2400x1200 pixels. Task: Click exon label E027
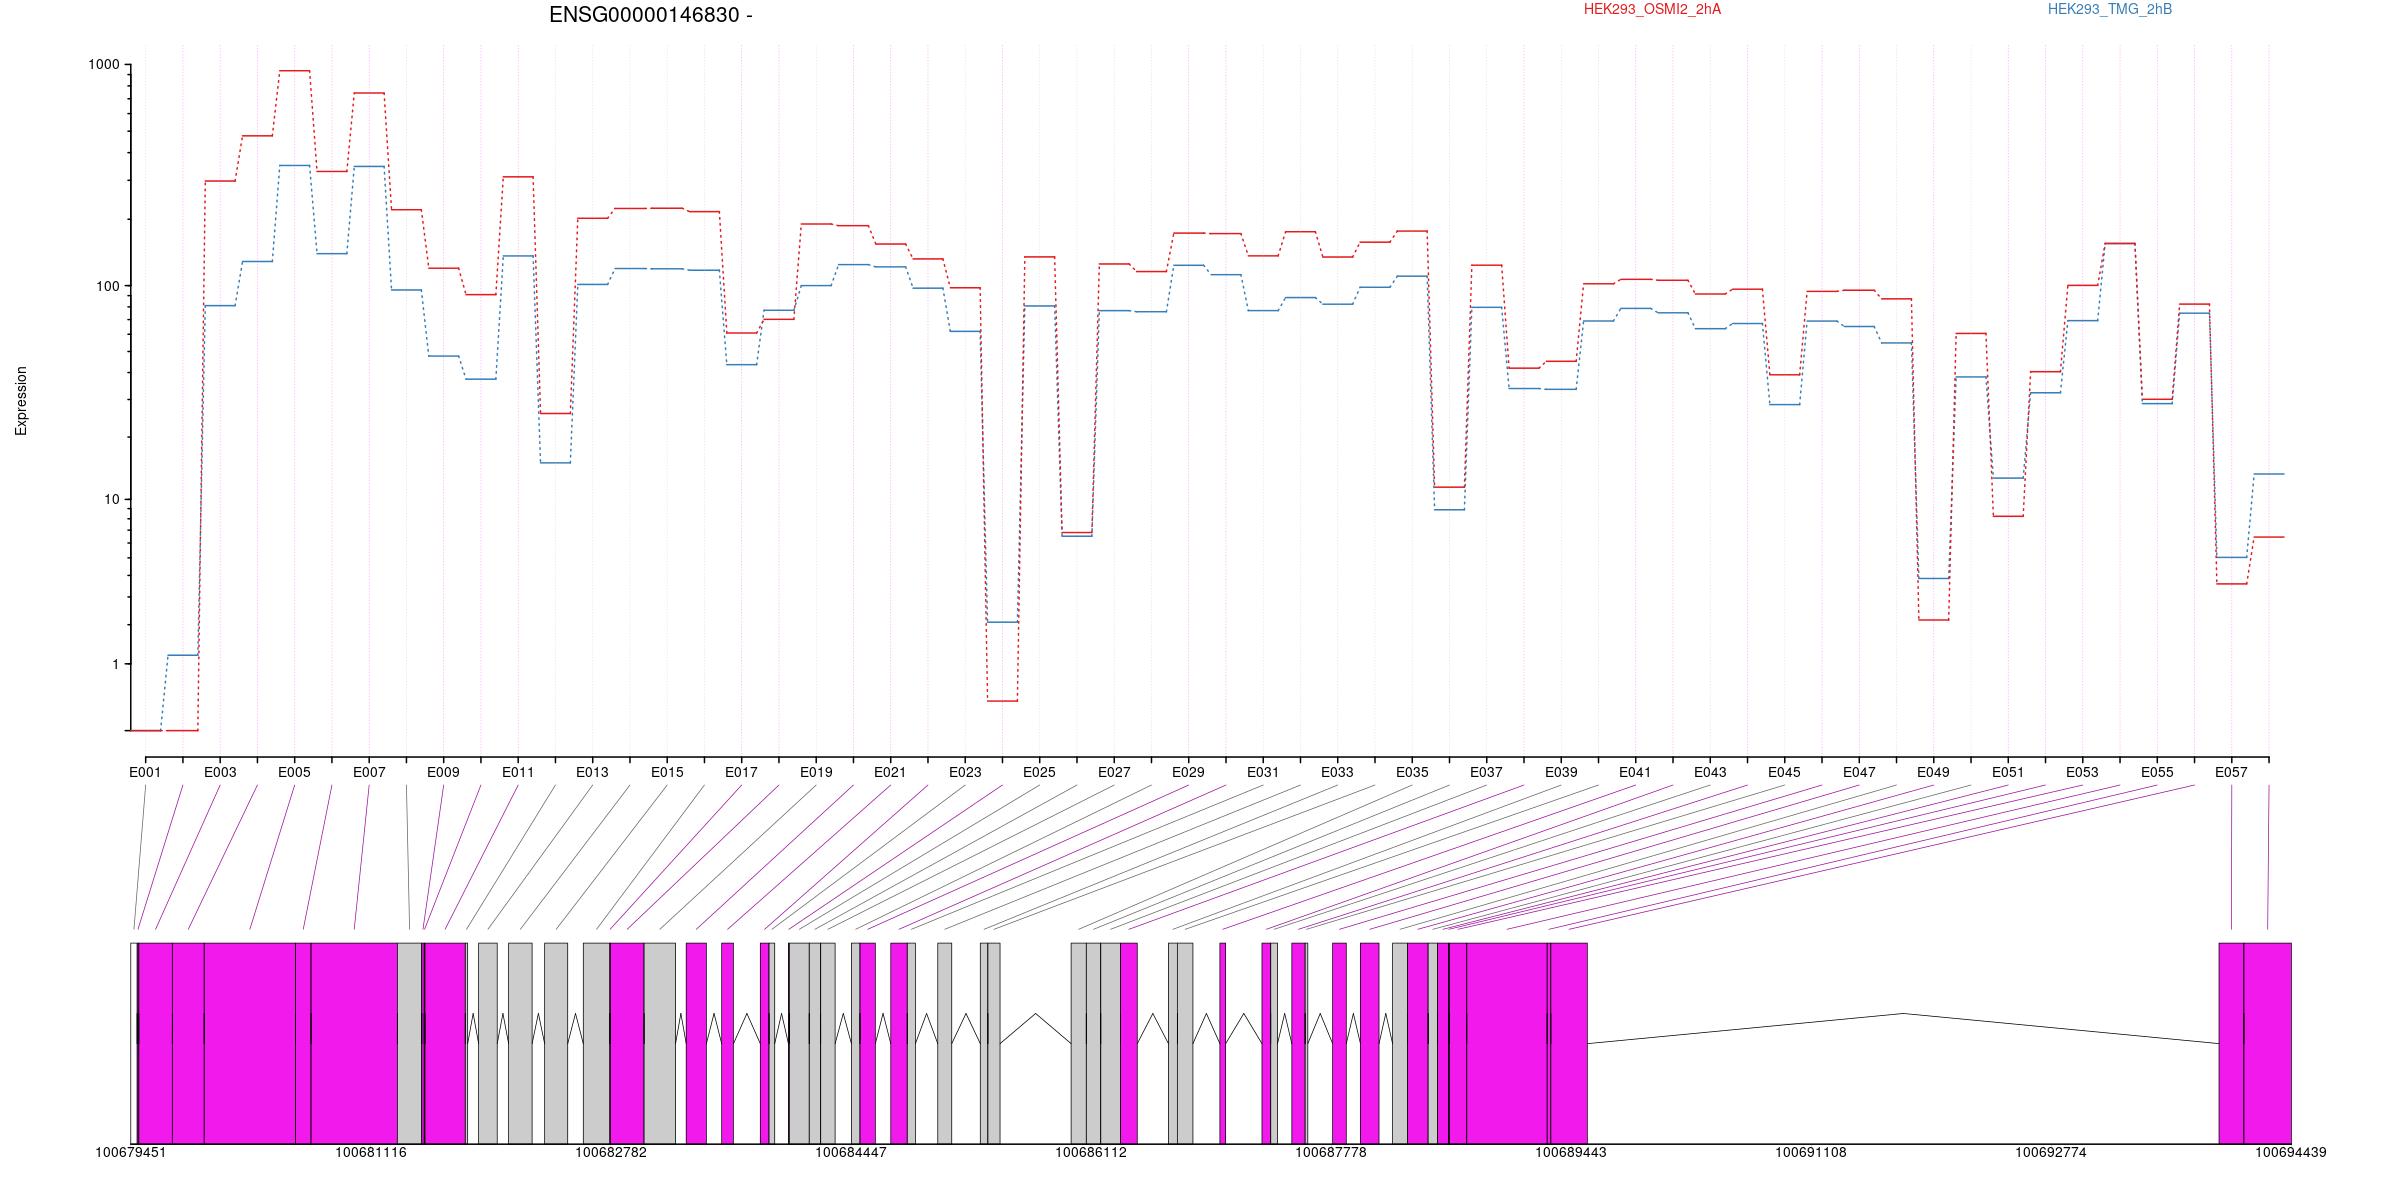pyautogui.click(x=1114, y=772)
